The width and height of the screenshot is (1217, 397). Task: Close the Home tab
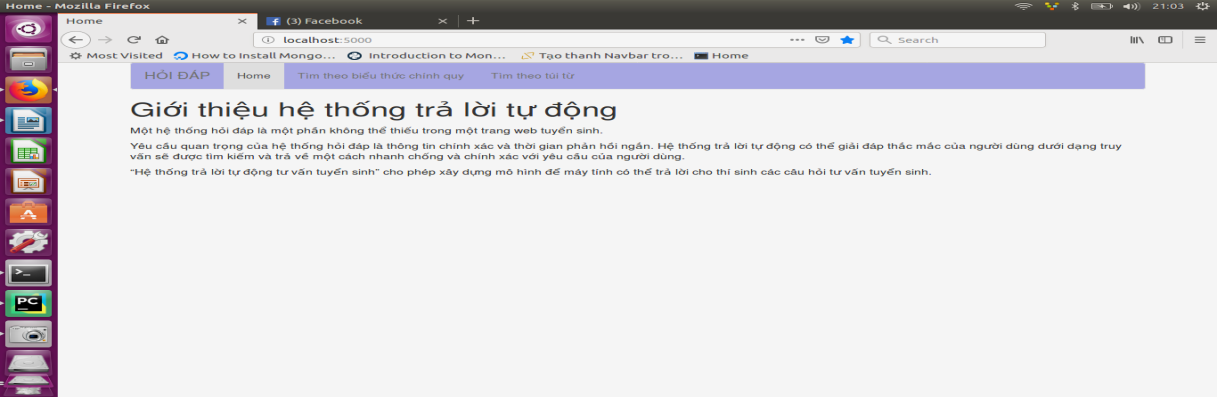click(x=242, y=20)
